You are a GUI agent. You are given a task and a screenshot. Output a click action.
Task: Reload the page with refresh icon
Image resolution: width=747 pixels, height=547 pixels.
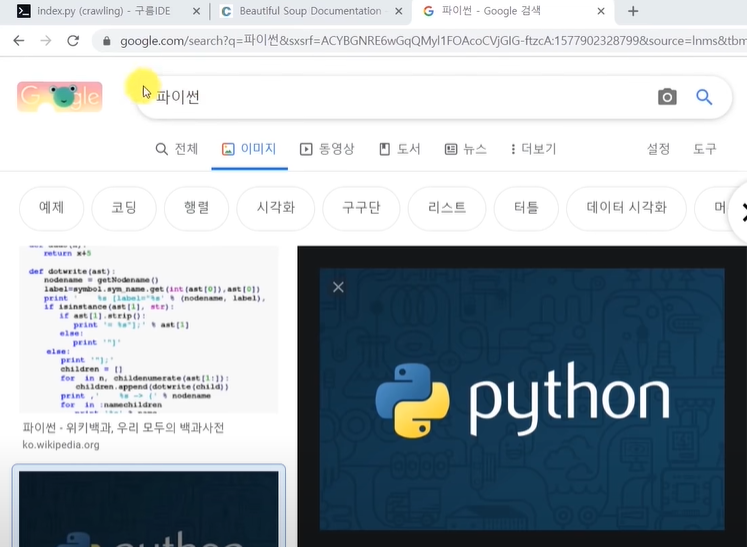click(73, 41)
